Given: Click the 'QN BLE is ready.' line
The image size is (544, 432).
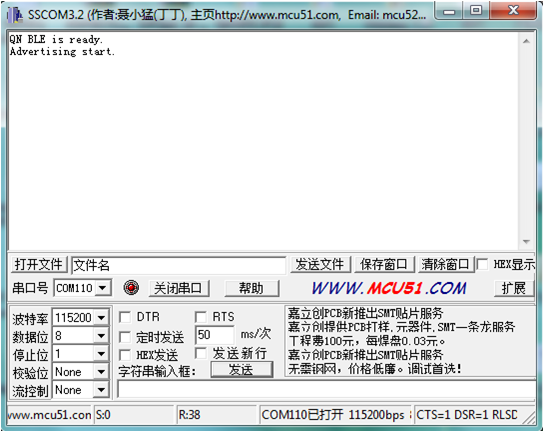Looking at the screenshot, I should click(56, 39).
